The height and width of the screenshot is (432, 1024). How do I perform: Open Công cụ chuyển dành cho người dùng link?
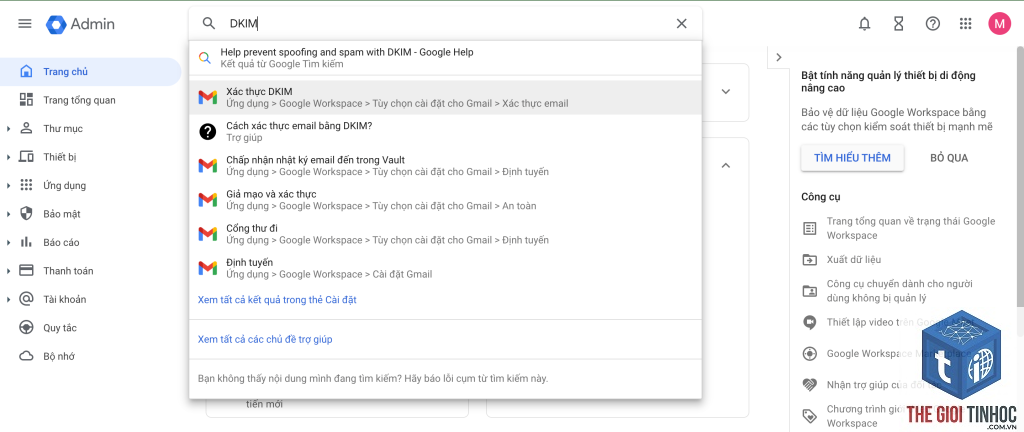pos(899,291)
